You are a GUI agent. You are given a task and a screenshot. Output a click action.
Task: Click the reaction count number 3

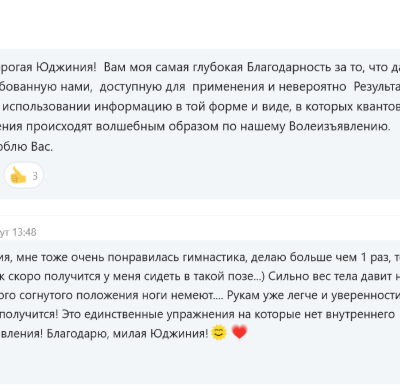pos(35,176)
